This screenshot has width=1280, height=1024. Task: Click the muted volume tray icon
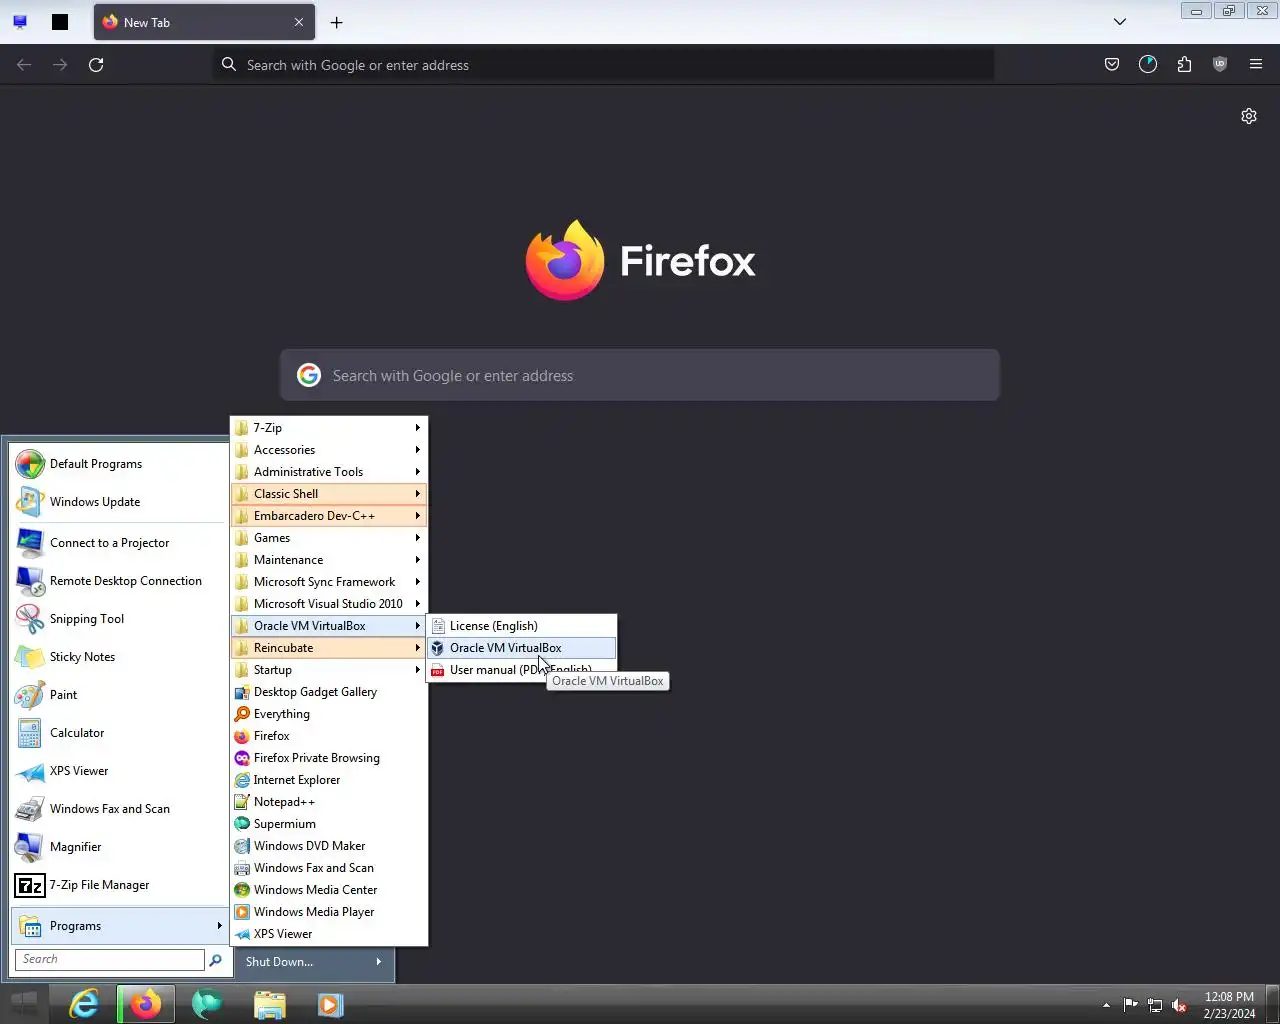click(x=1180, y=1005)
